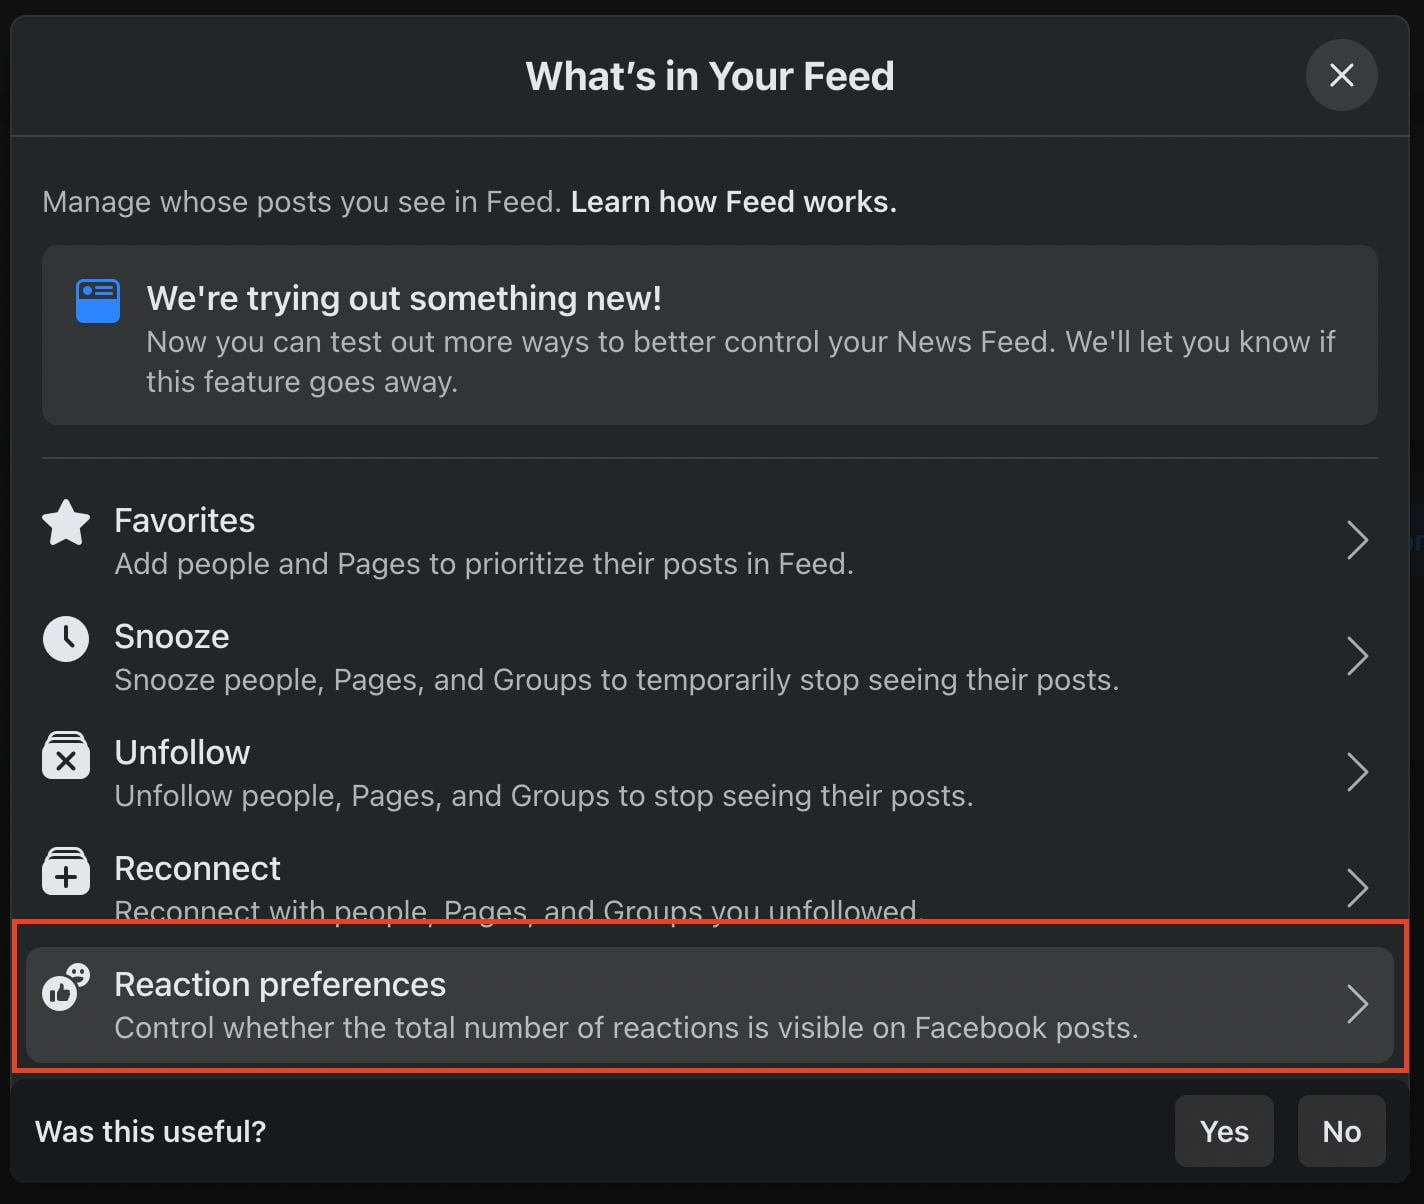1424x1204 pixels.
Task: Expand Reaction preferences using its chevron
Action: tap(1357, 1004)
